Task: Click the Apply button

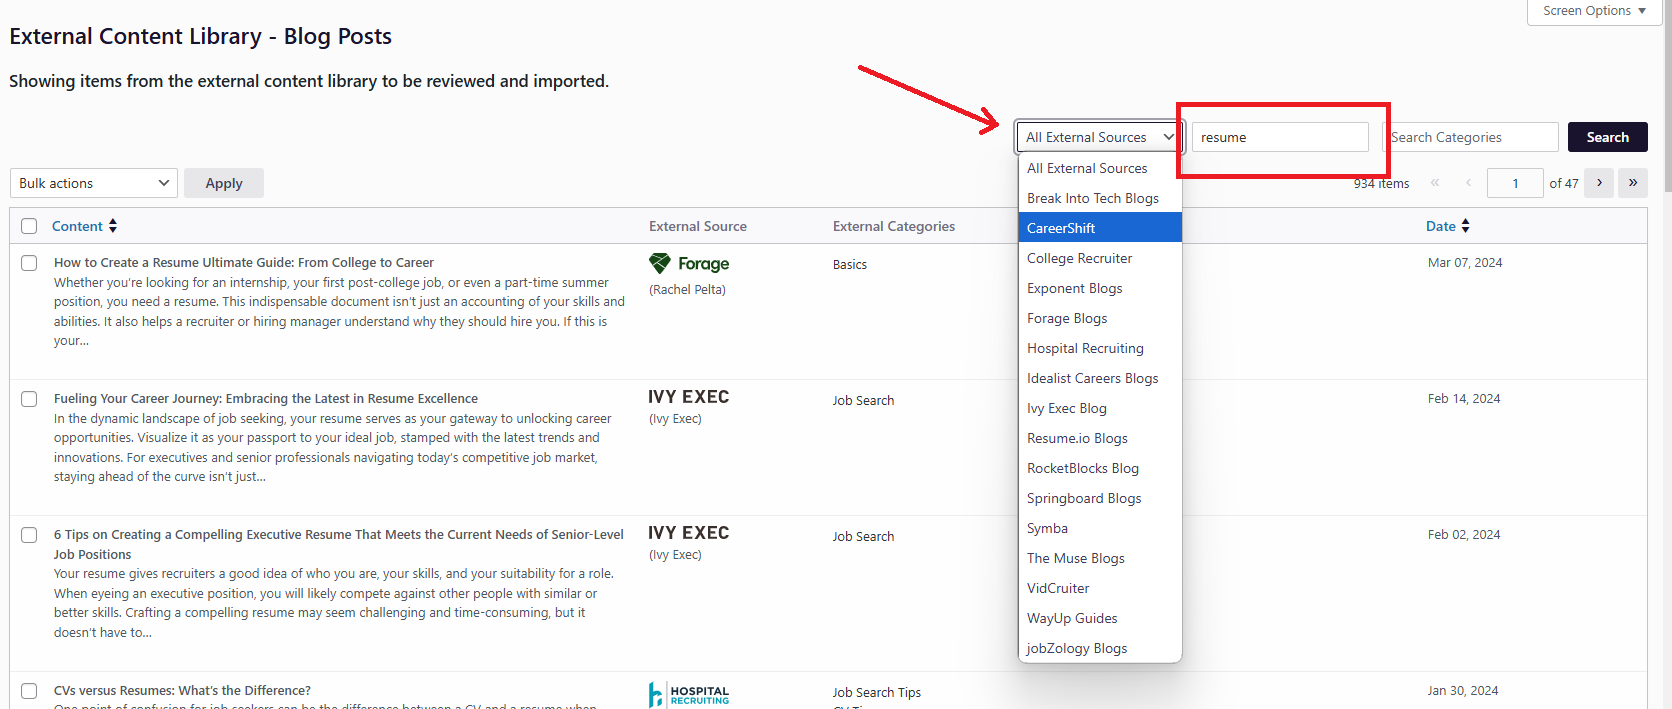Action: (x=224, y=183)
